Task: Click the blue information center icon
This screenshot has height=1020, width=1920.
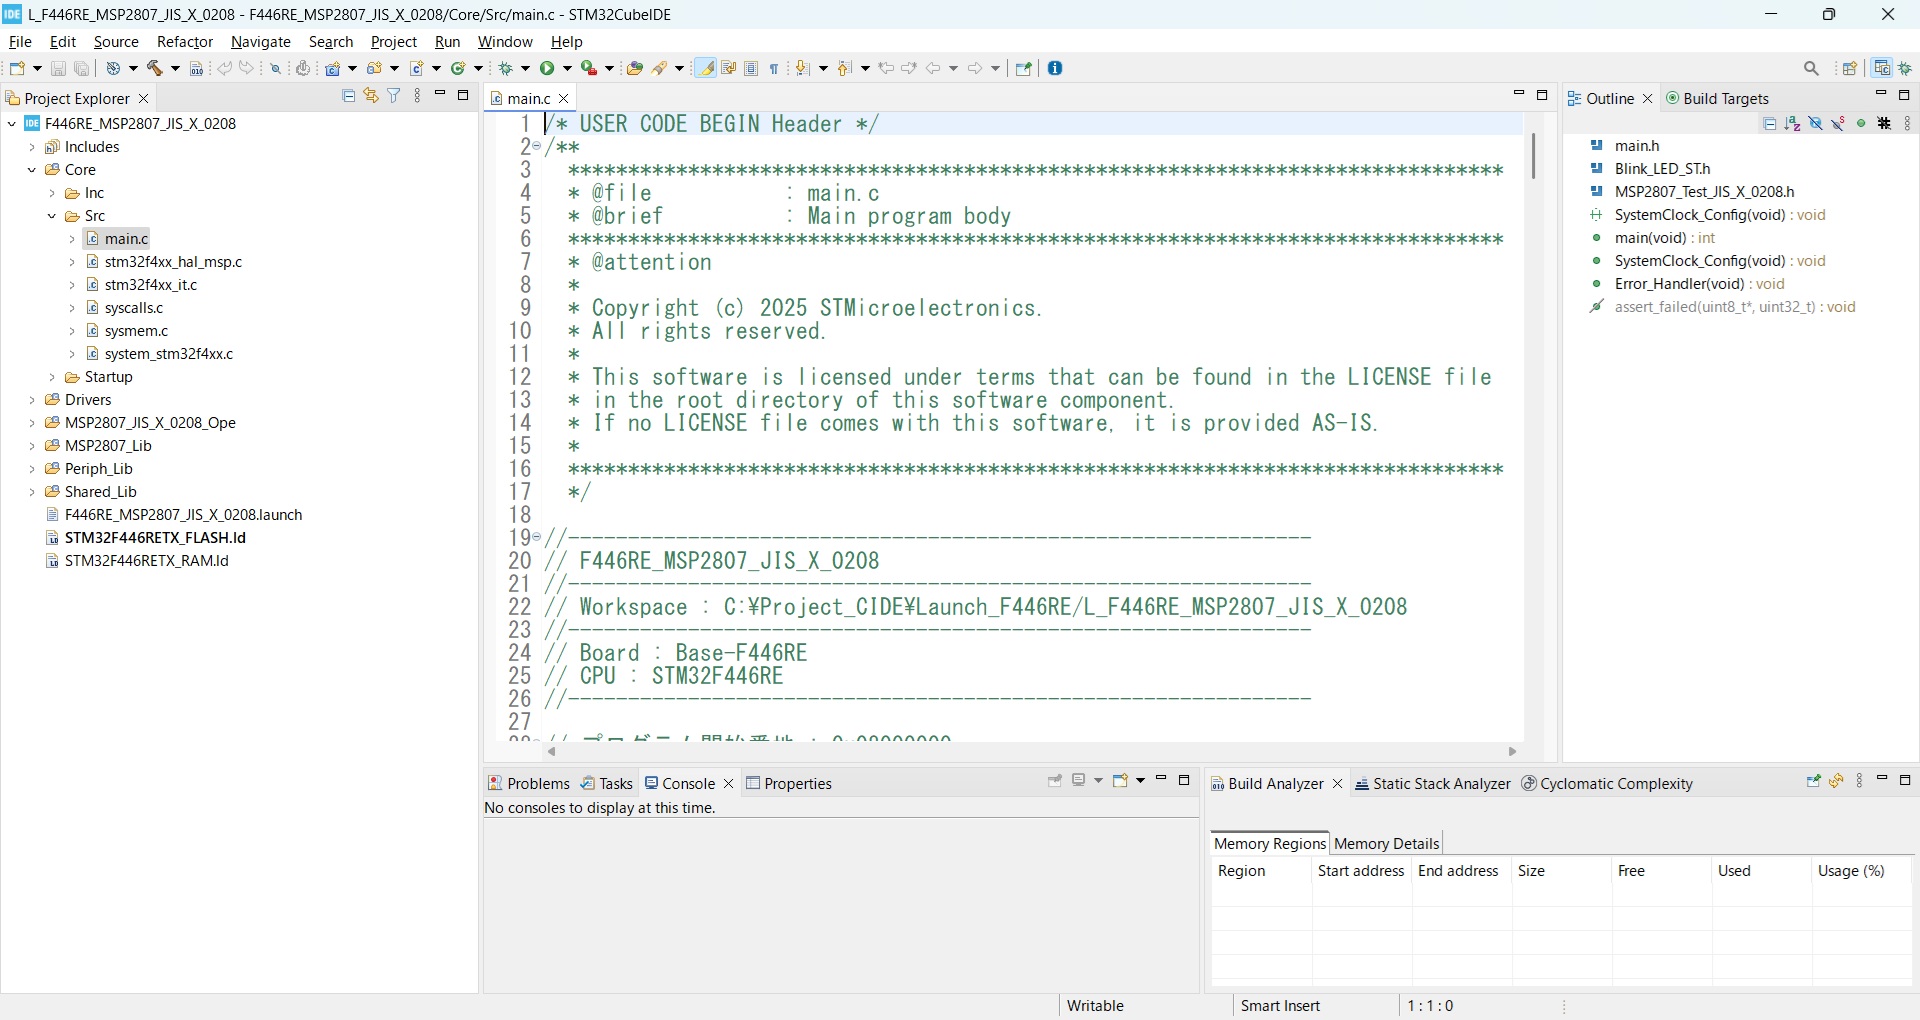Action: click(x=1056, y=69)
